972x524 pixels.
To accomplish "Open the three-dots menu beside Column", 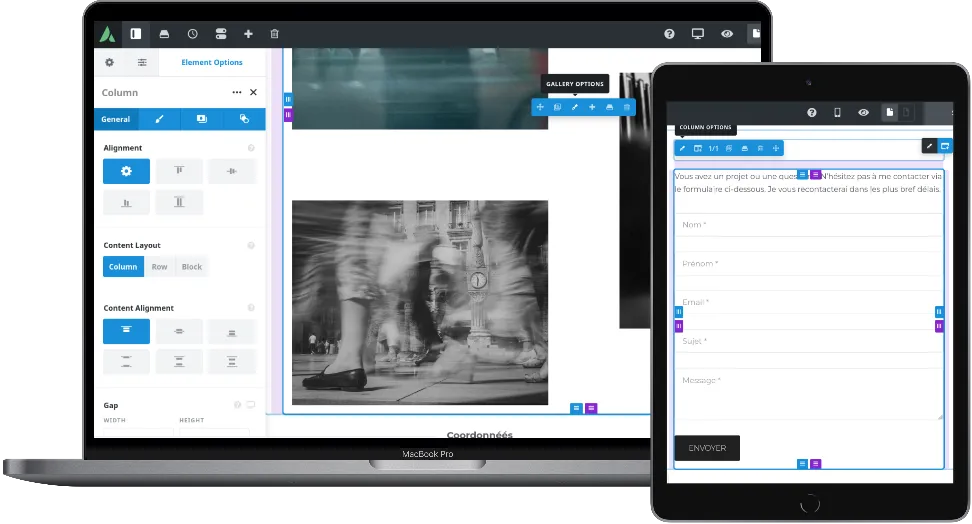I will [237, 92].
